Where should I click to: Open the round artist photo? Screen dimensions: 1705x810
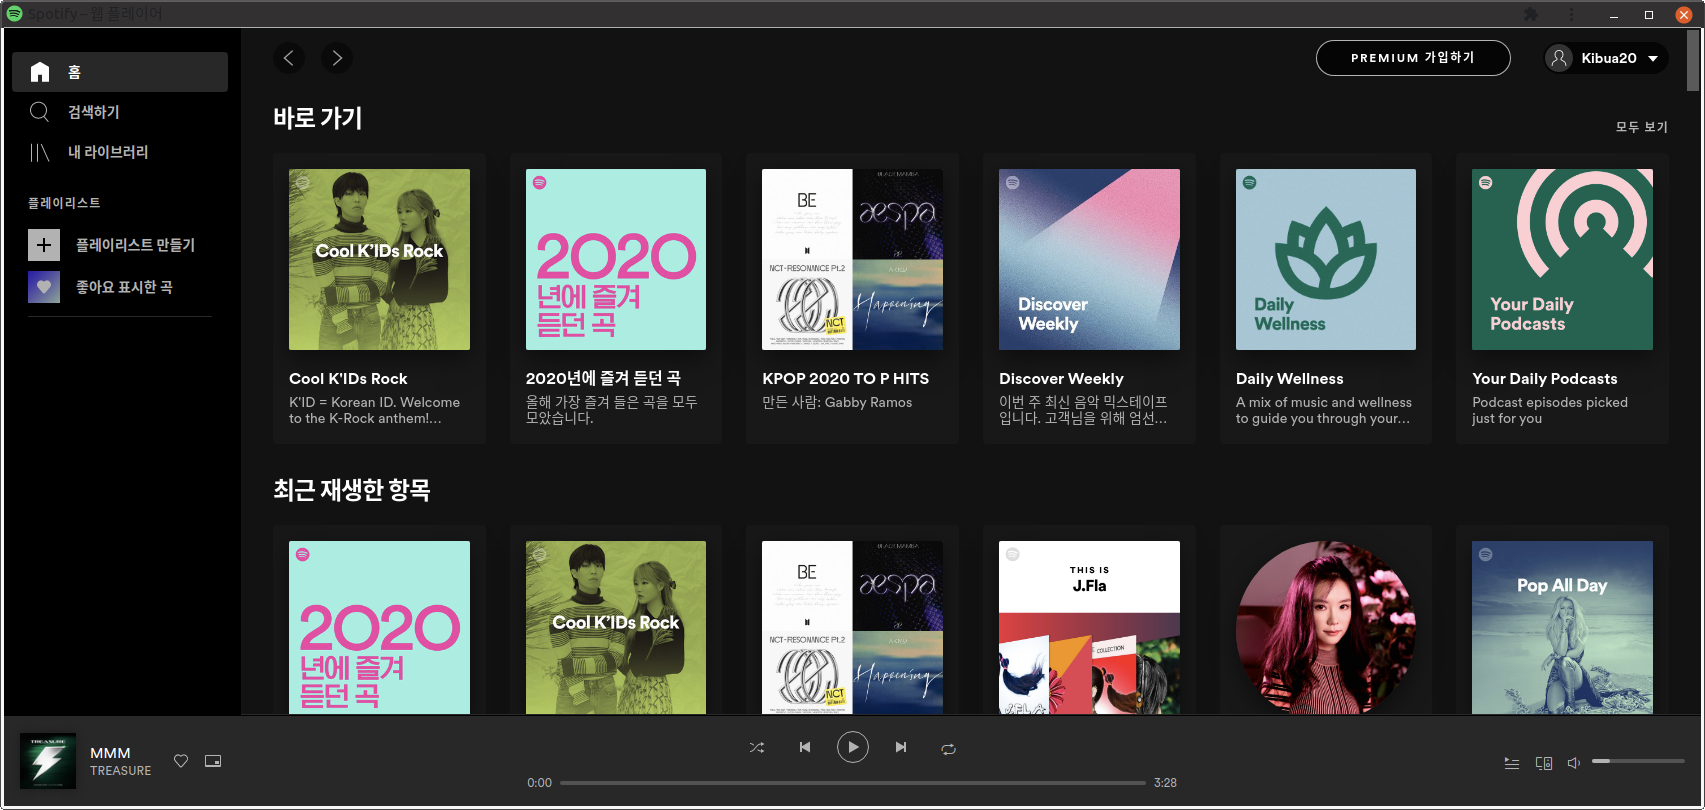click(1326, 627)
